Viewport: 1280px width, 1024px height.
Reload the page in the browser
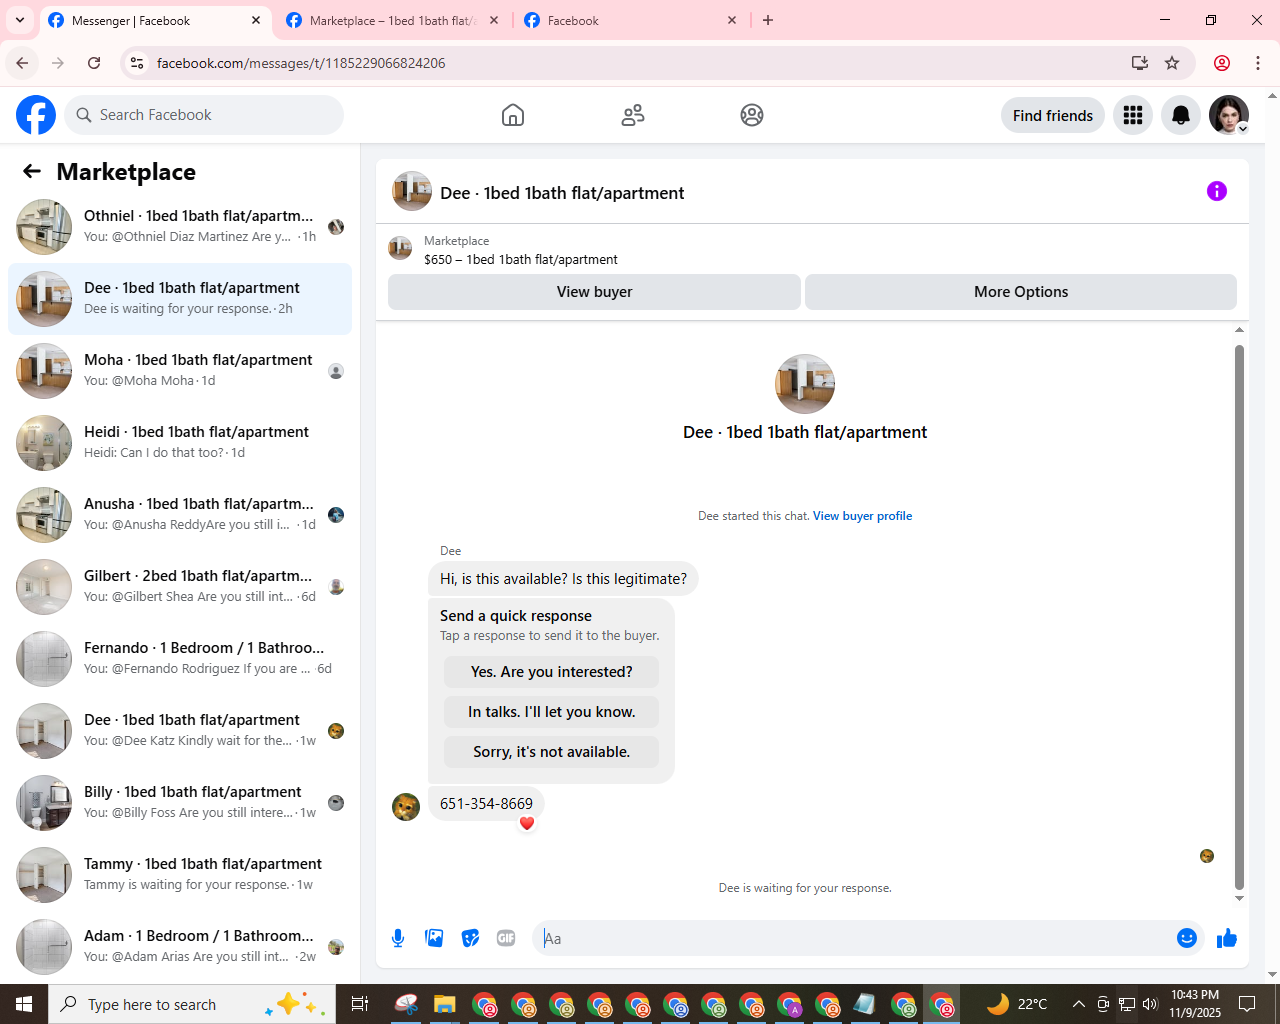(94, 63)
